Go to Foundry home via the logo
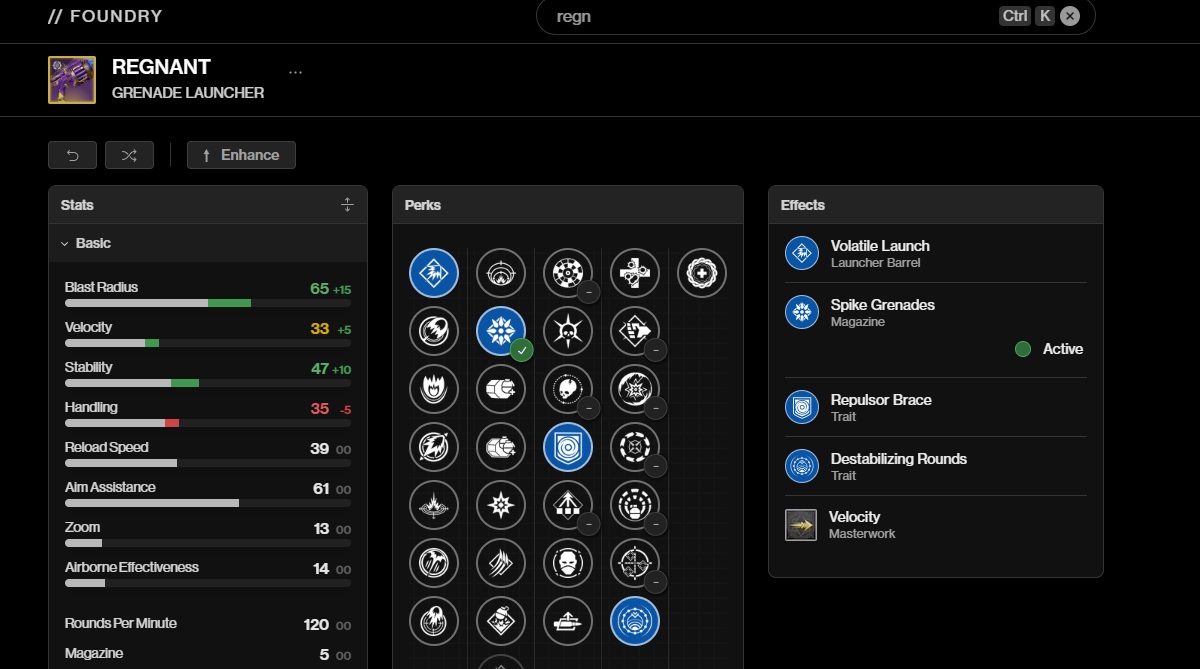 point(105,16)
